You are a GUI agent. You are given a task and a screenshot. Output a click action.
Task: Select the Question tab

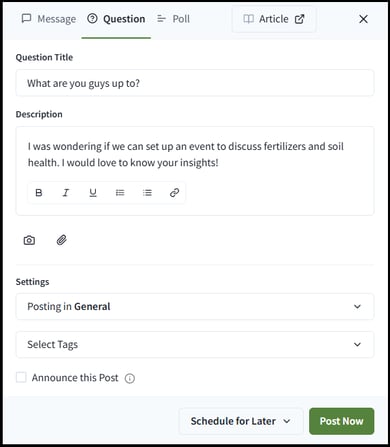point(116,19)
